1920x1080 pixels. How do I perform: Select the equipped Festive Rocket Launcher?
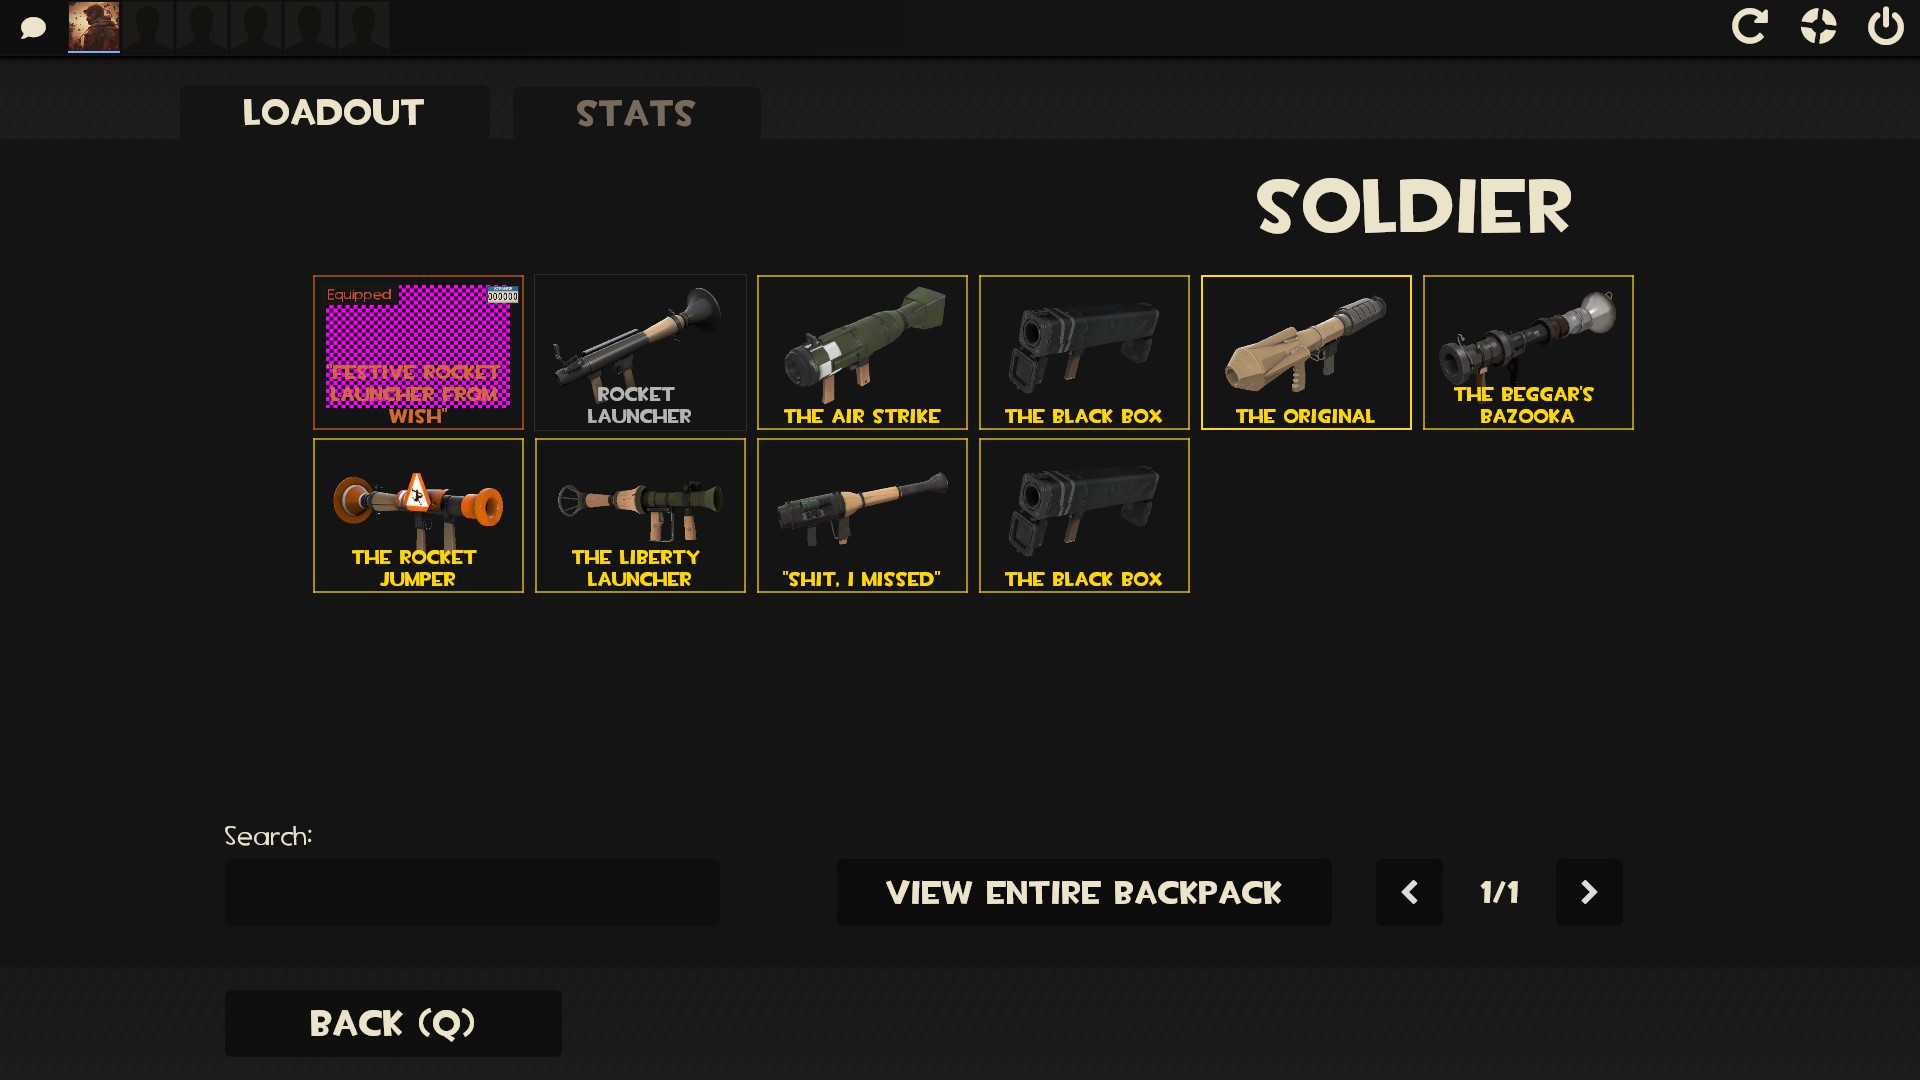pyautogui.click(x=418, y=352)
